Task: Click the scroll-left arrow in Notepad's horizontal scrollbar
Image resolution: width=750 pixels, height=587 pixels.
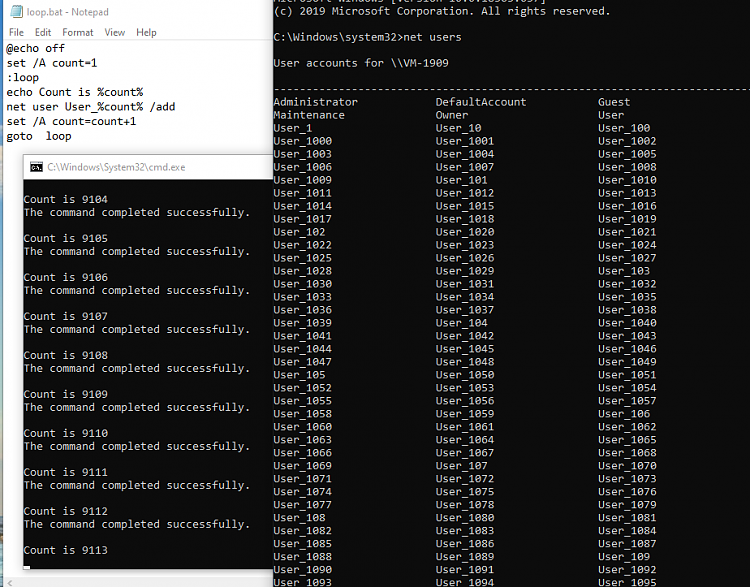Action: (9, 583)
